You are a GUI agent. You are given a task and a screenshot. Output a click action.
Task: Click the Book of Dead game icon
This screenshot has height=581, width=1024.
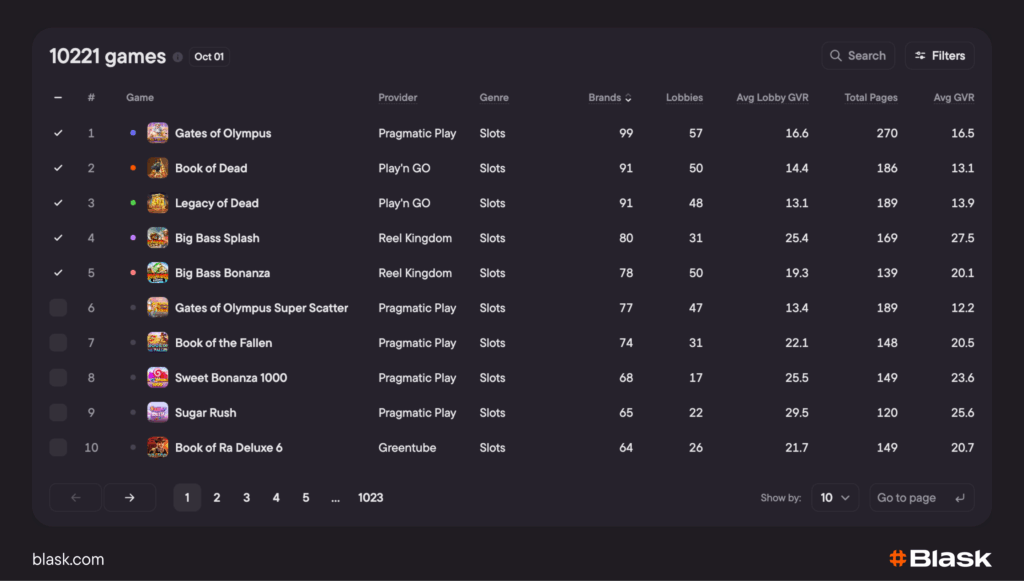(157, 168)
